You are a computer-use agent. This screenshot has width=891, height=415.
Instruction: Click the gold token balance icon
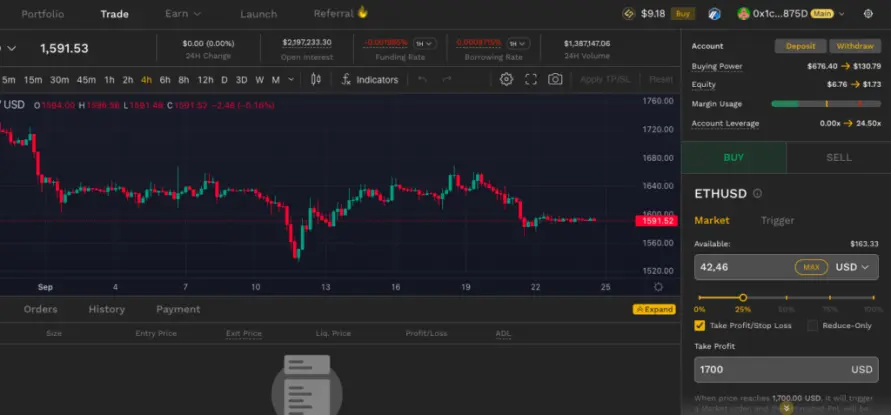tap(628, 14)
